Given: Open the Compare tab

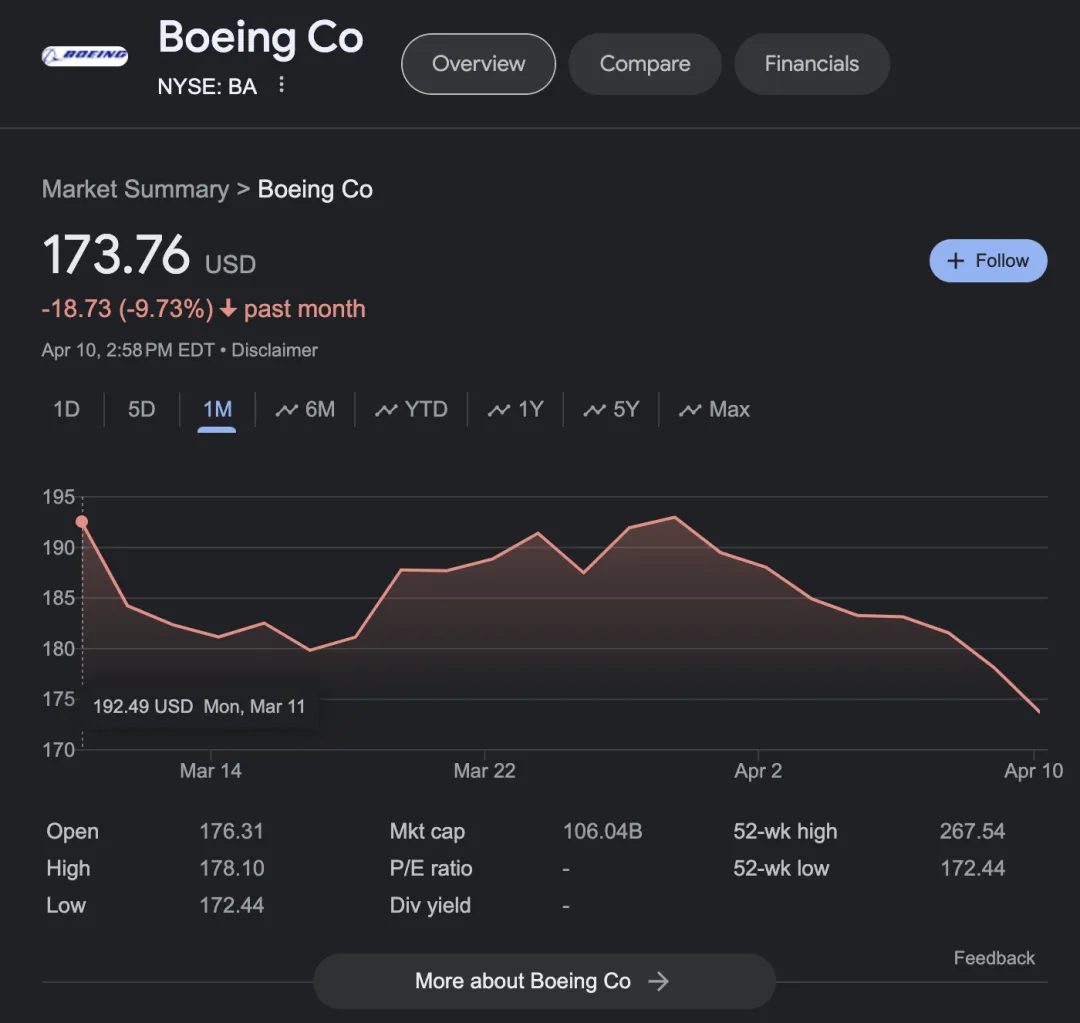Looking at the screenshot, I should [x=645, y=64].
